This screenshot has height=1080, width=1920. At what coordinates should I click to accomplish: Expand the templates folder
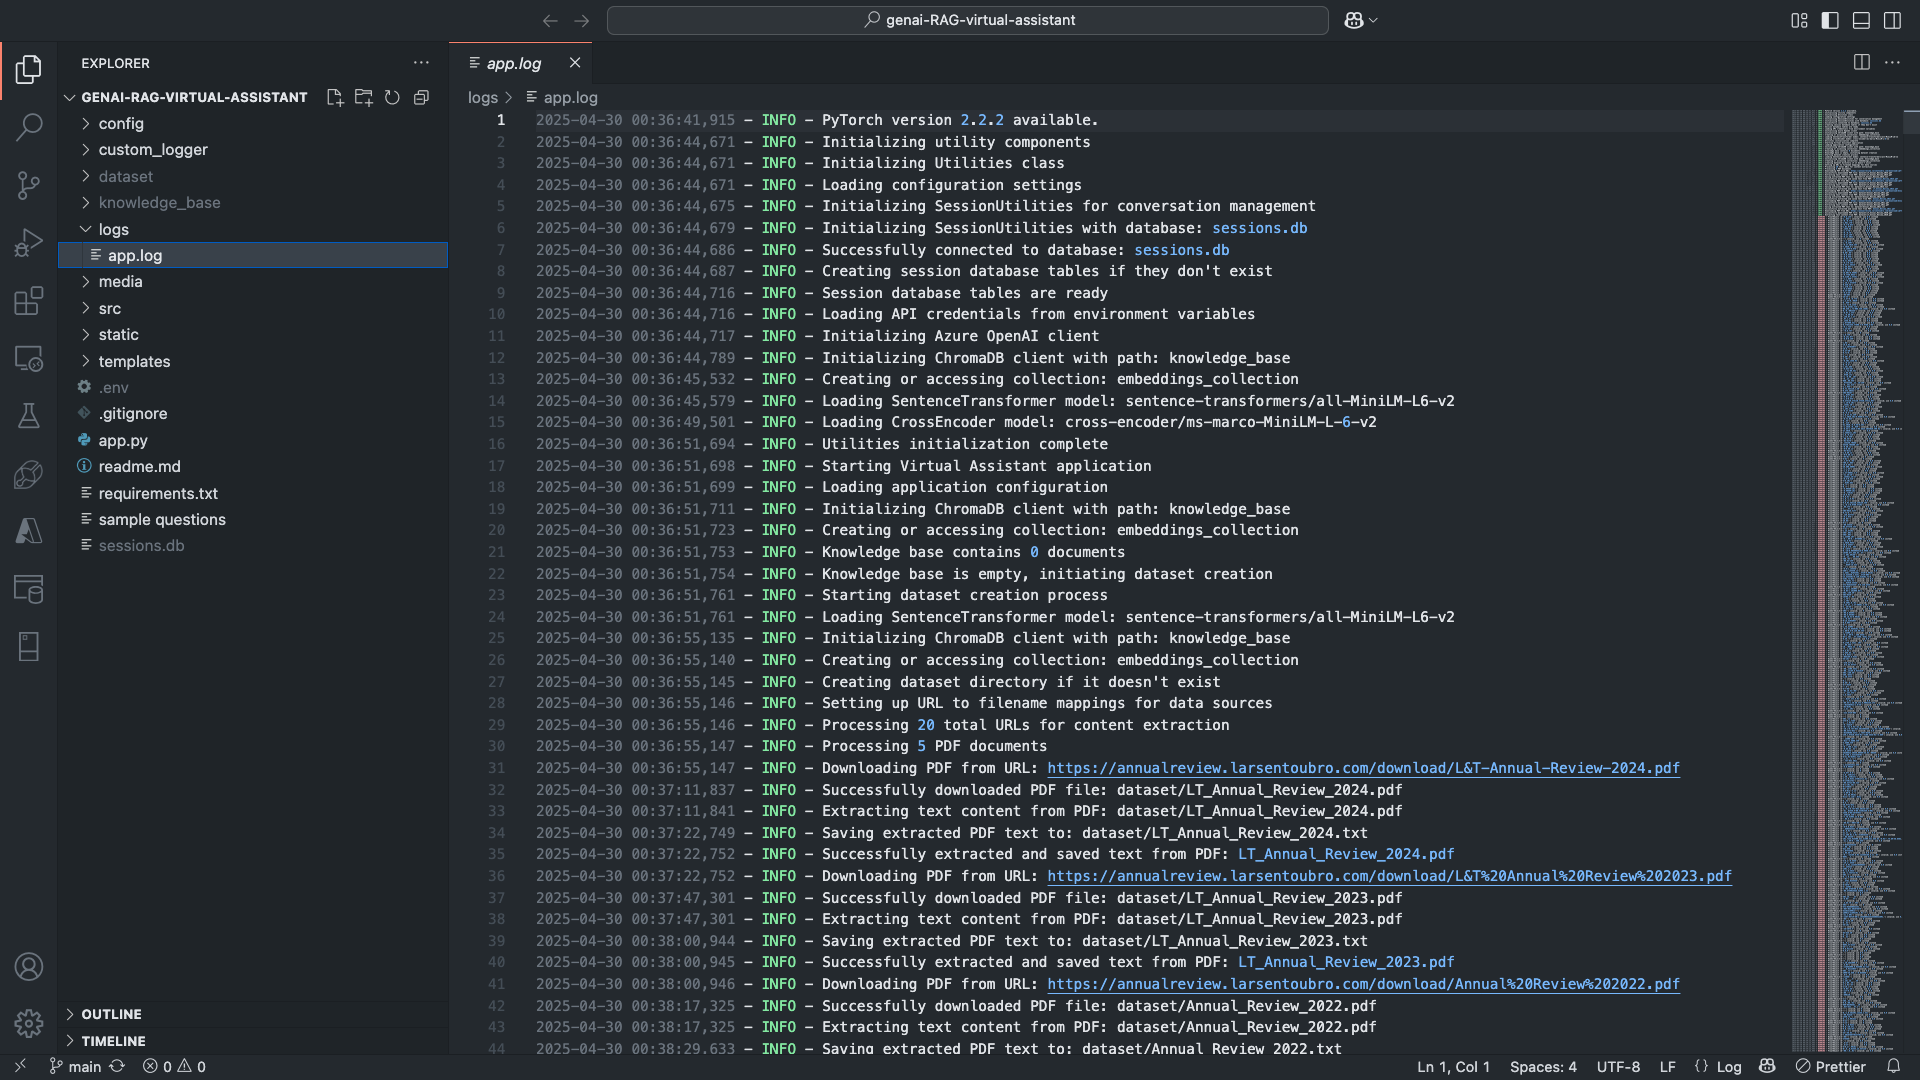[253, 361]
